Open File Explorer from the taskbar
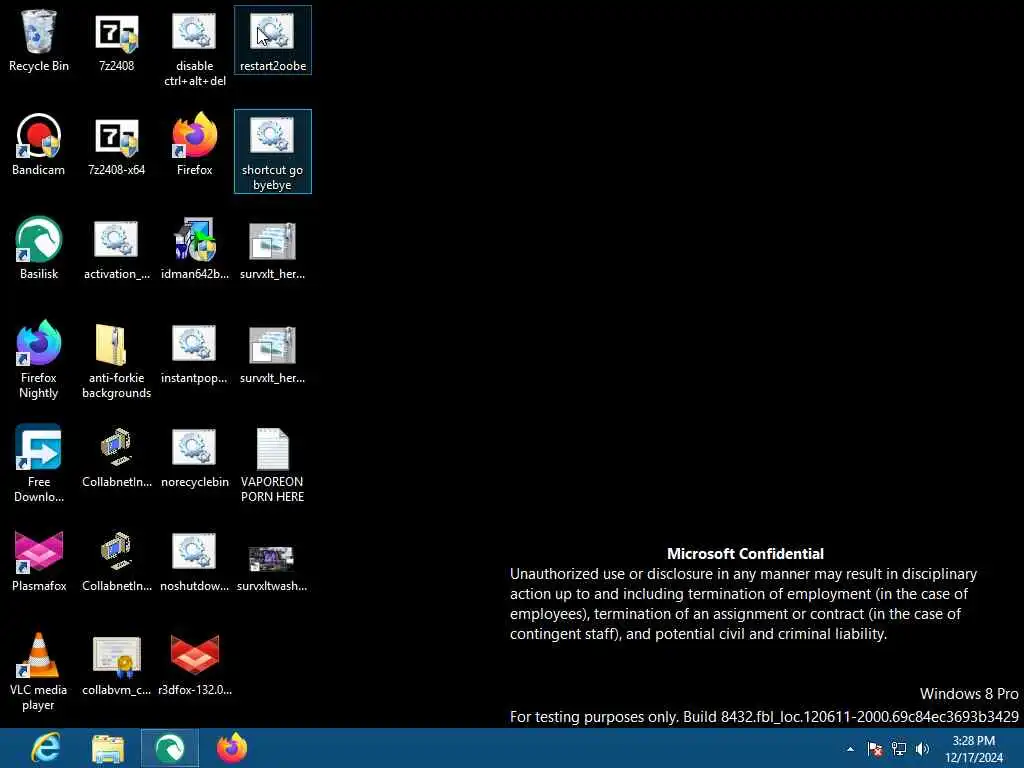Image resolution: width=1024 pixels, height=768 pixels. 108,748
